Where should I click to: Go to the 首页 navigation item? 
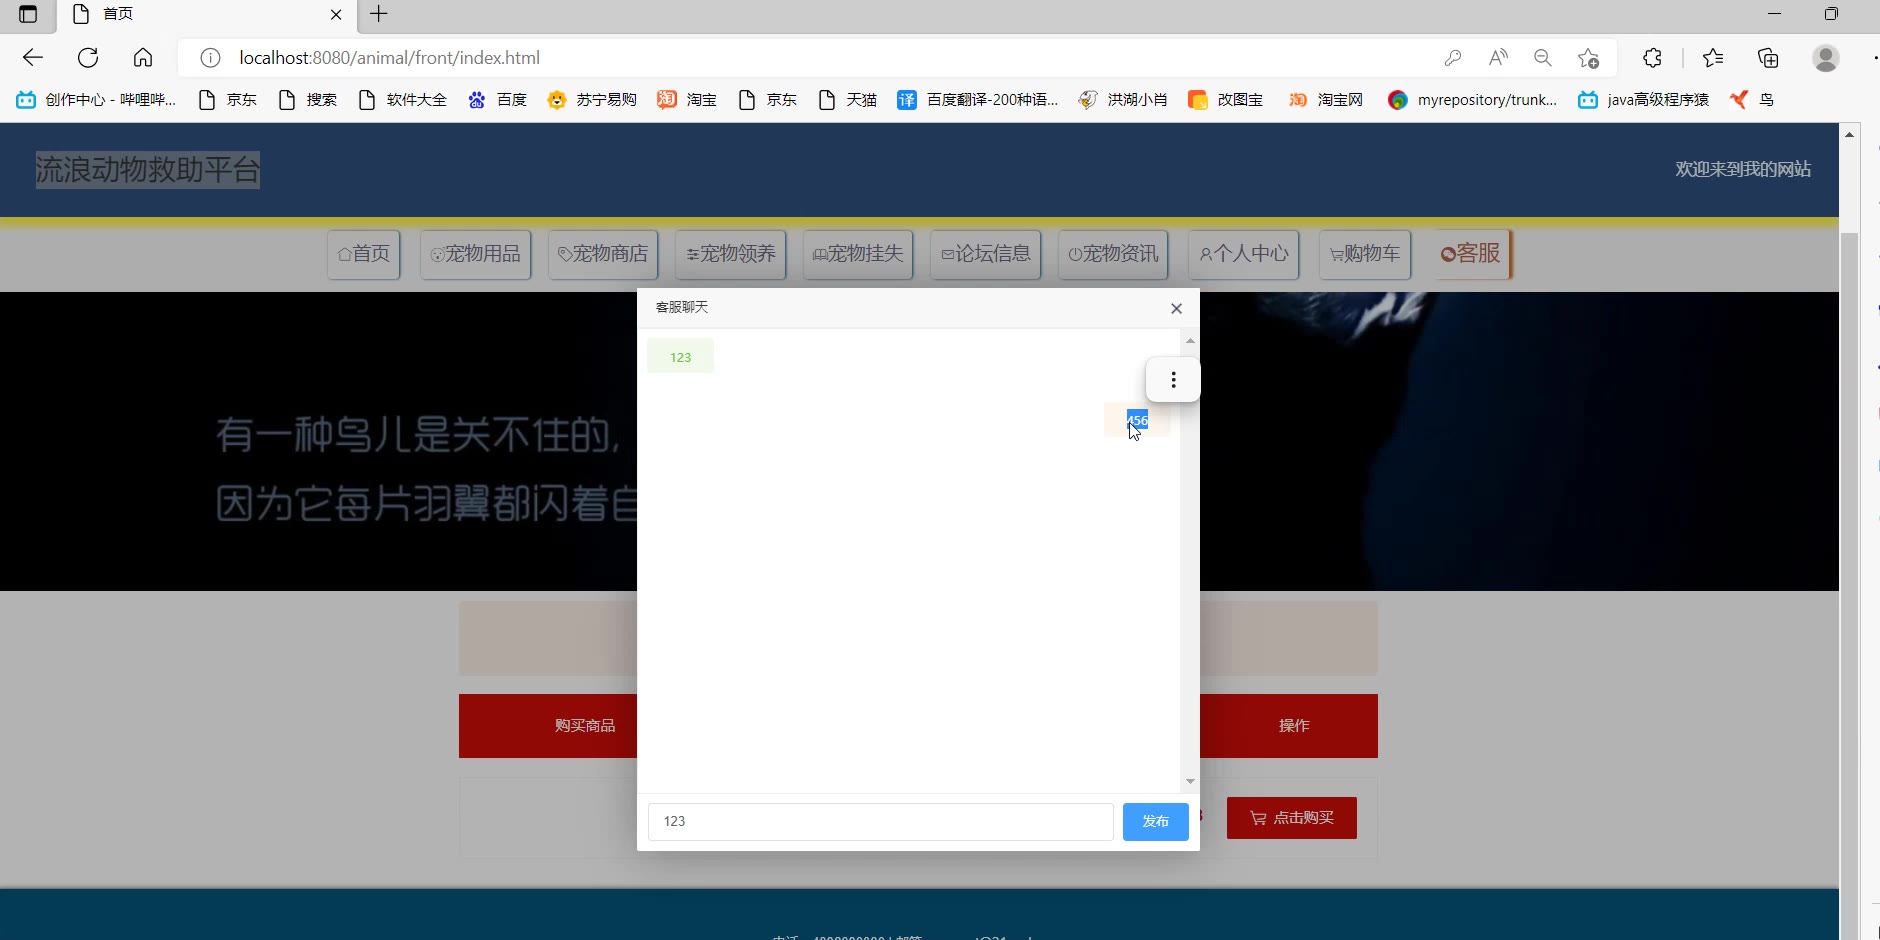pyautogui.click(x=364, y=254)
